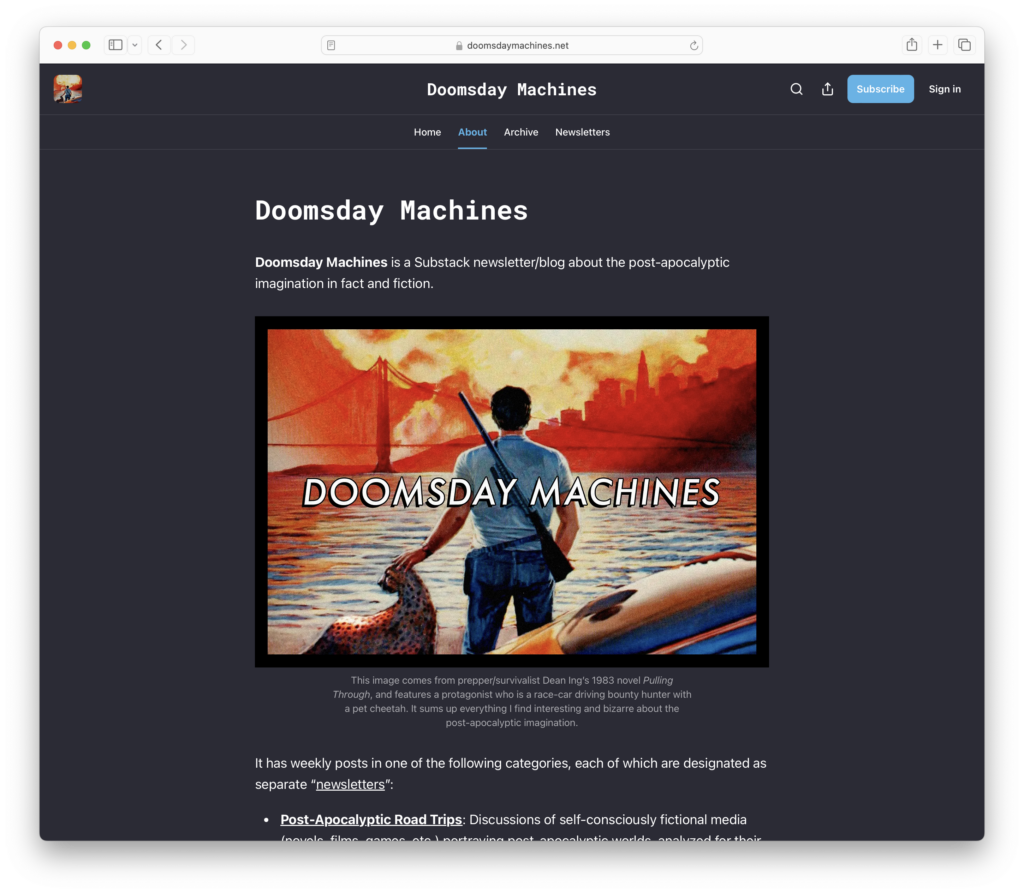This screenshot has height=893, width=1024.
Task: Click the Doomsday Machines cover image
Action: (x=511, y=491)
